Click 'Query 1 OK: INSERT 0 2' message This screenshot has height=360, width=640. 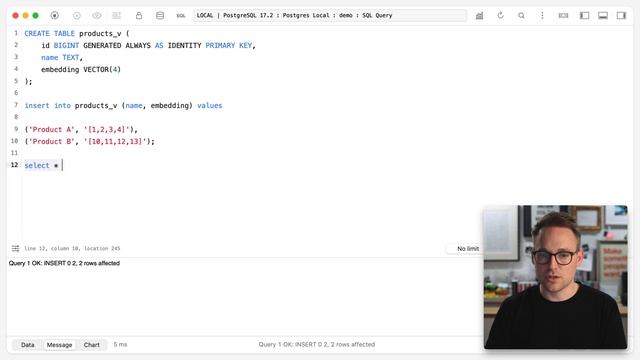pos(64,263)
